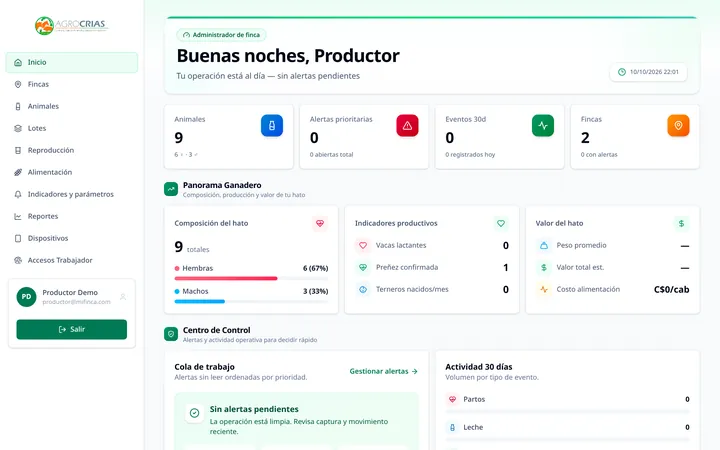The width and height of the screenshot is (720, 450).
Task: Open the Eventos 30d summary card
Action: [x=500, y=137]
